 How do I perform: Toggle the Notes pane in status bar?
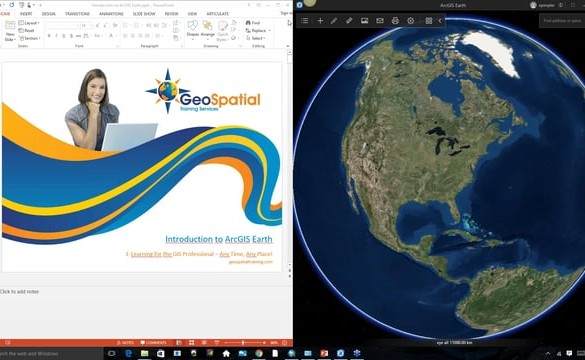tap(125, 342)
